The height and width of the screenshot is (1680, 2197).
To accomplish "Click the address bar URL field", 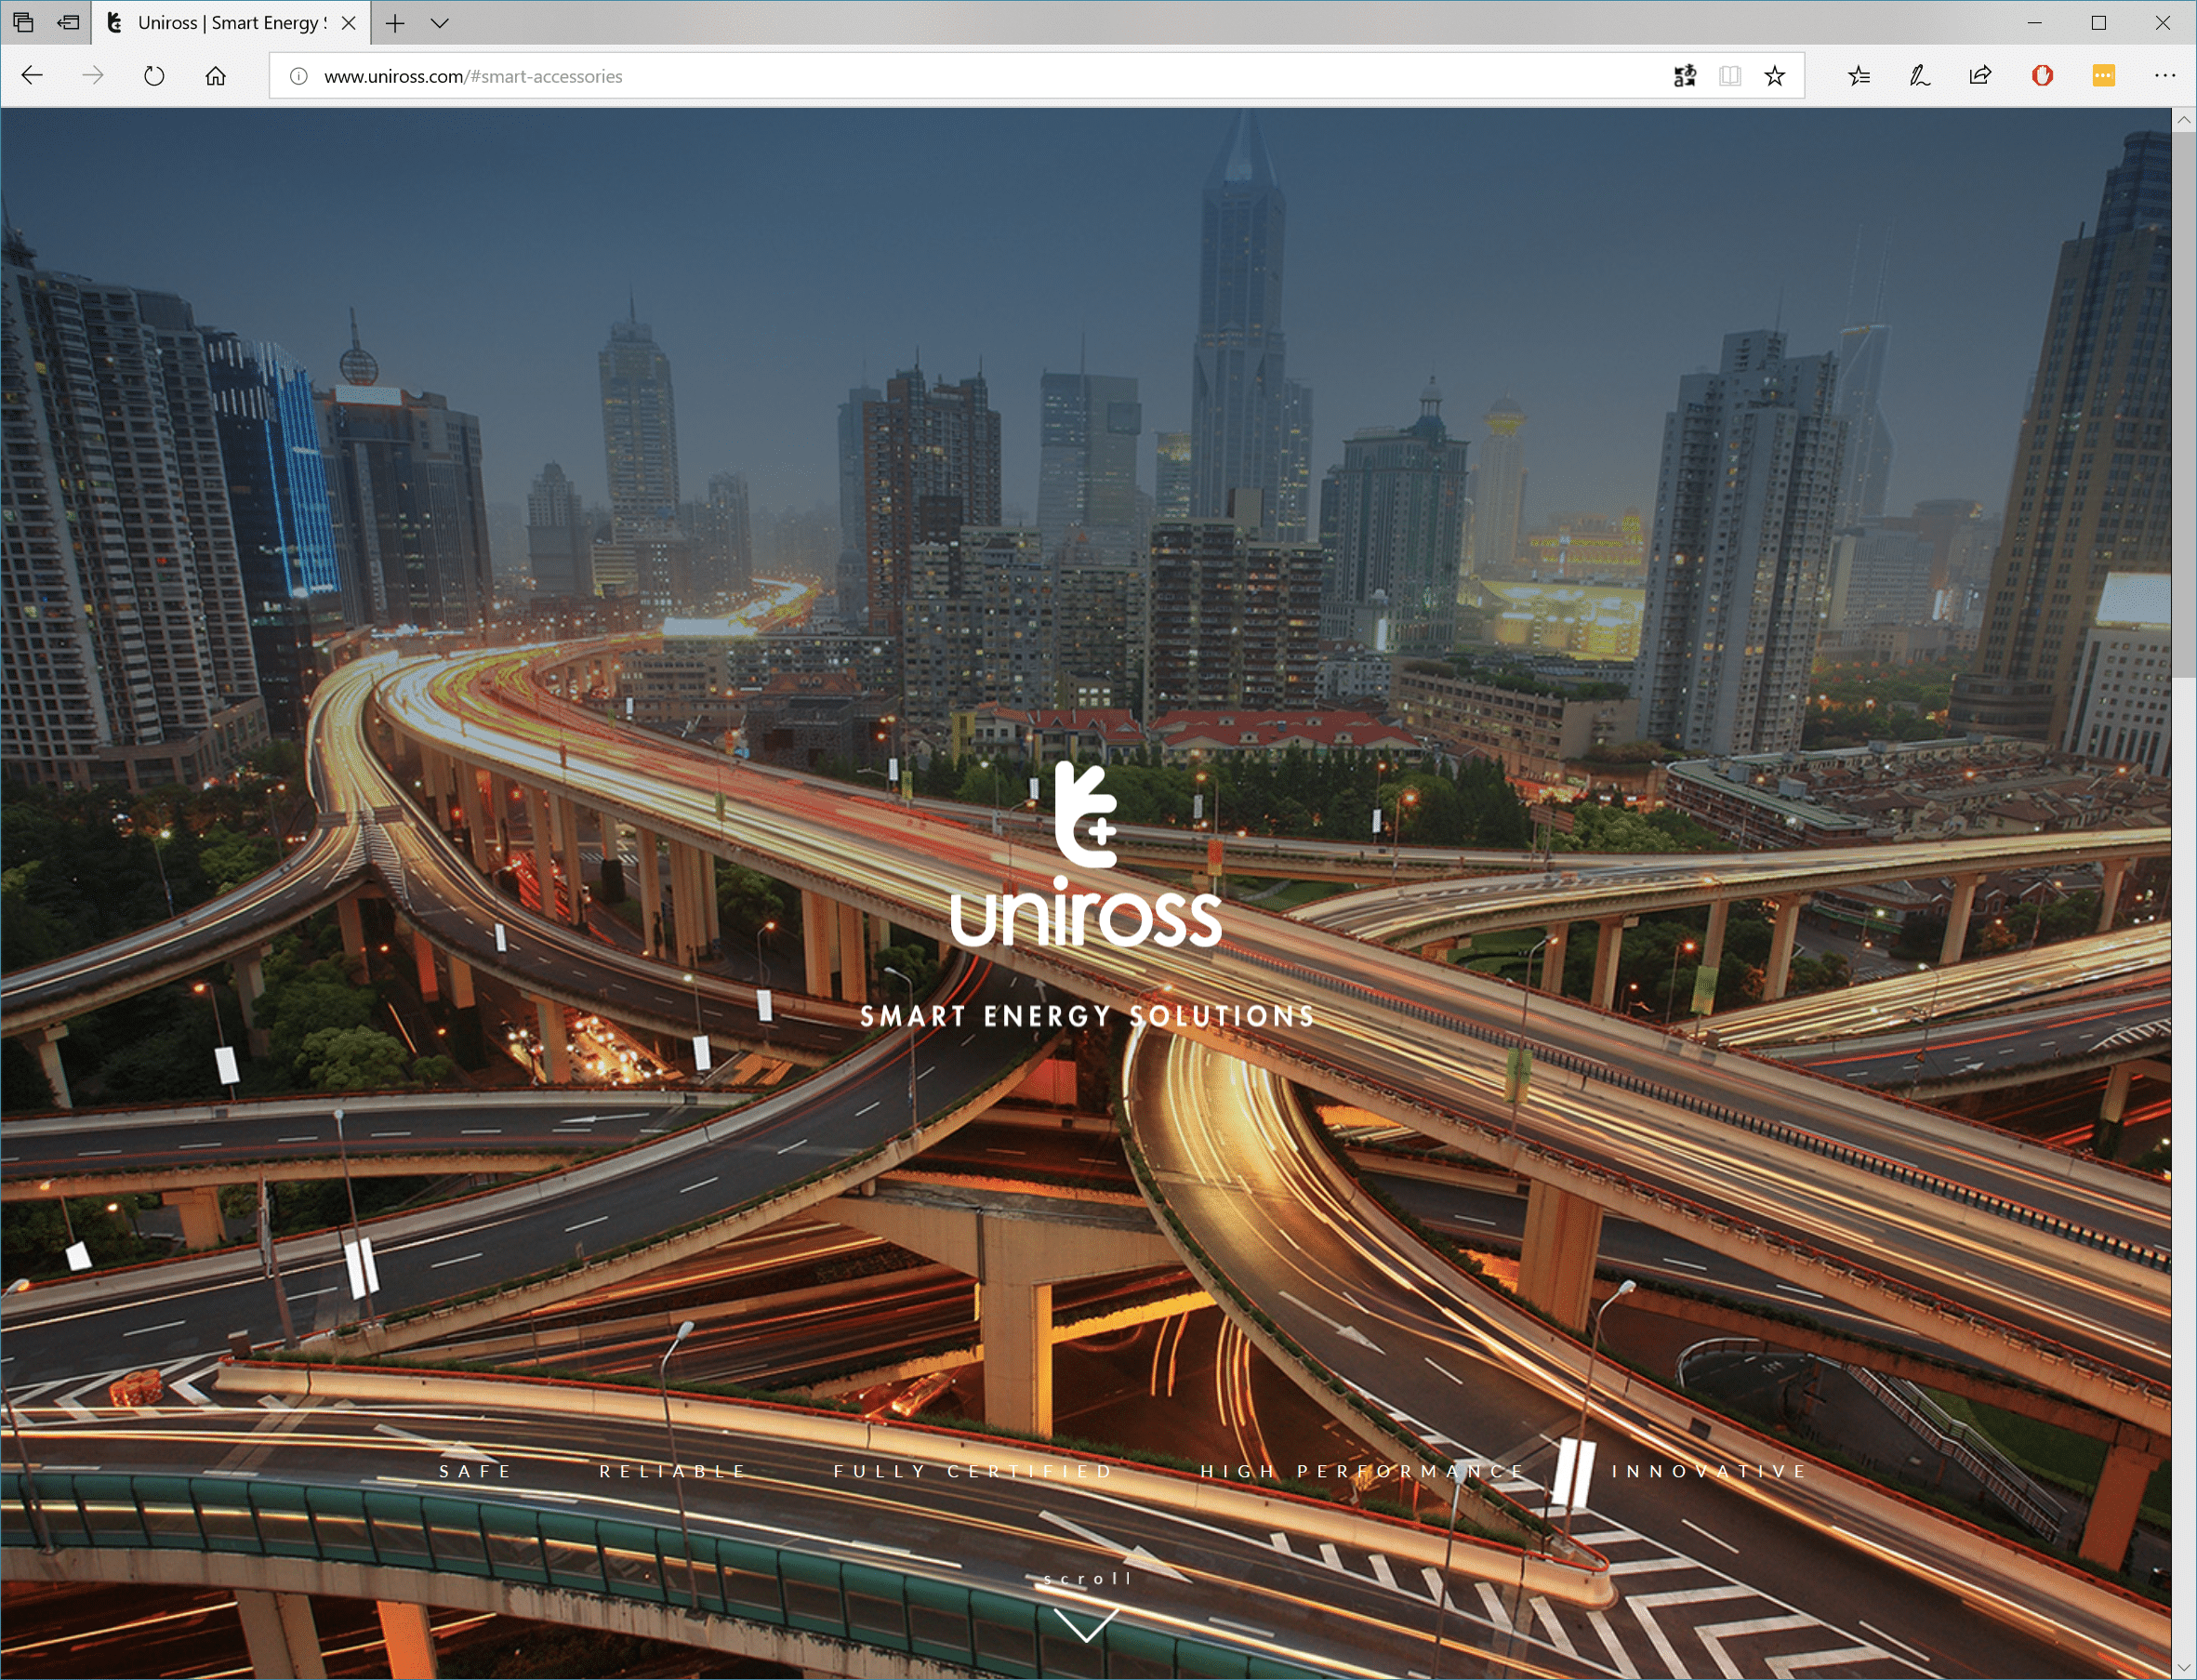I will click(900, 76).
